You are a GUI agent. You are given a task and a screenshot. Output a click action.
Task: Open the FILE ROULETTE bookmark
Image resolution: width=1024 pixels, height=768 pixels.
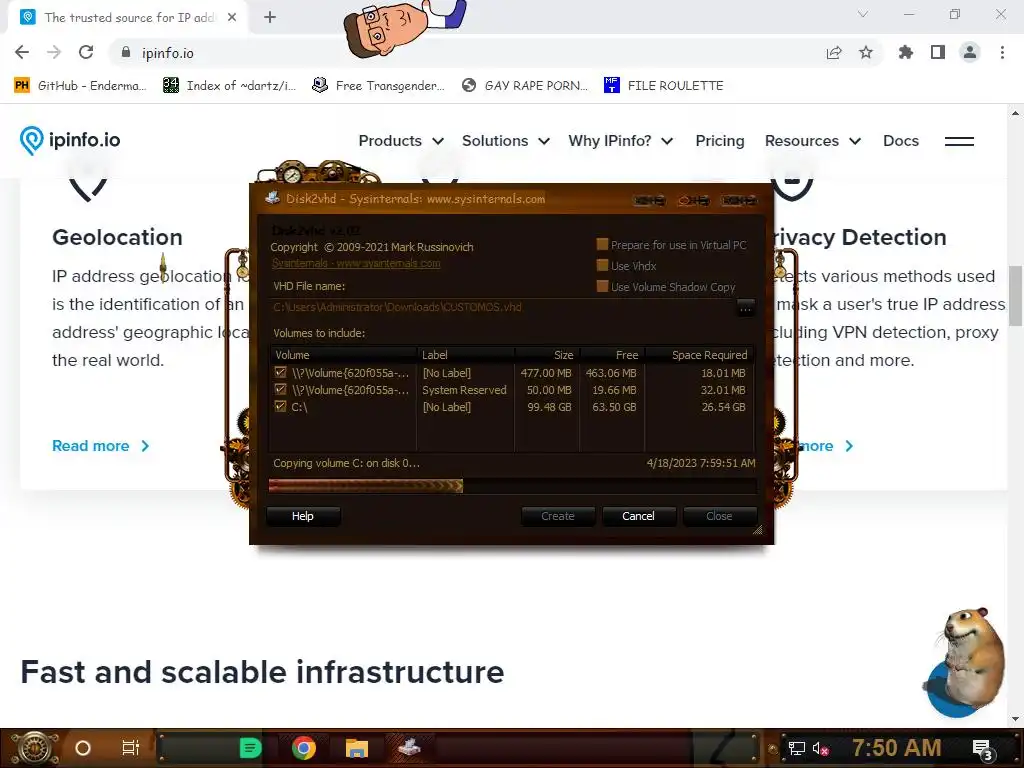(664, 86)
